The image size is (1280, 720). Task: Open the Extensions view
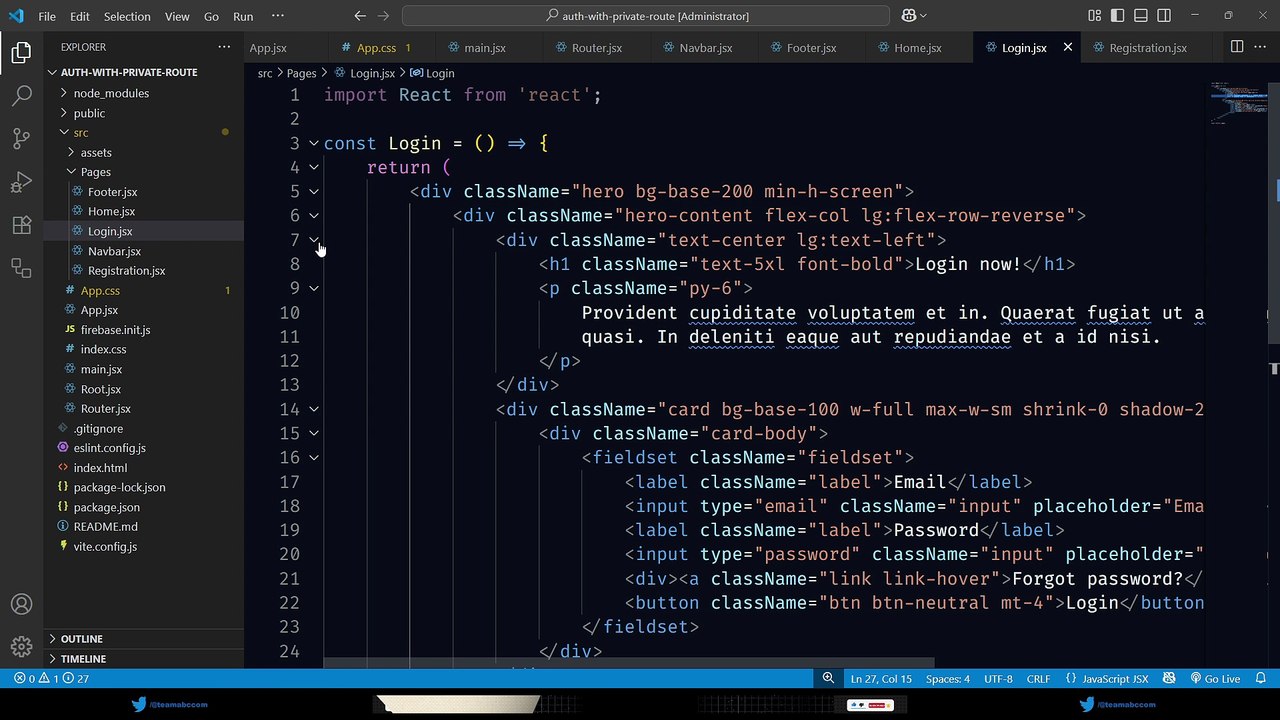coord(21,225)
